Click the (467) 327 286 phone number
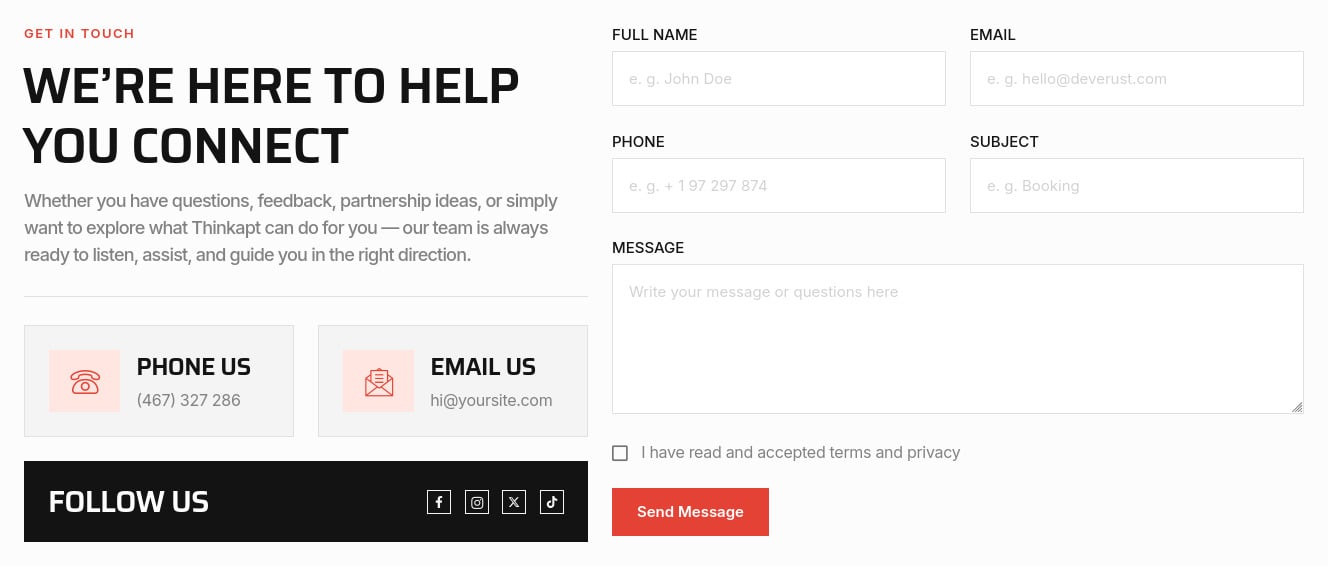 [x=189, y=400]
